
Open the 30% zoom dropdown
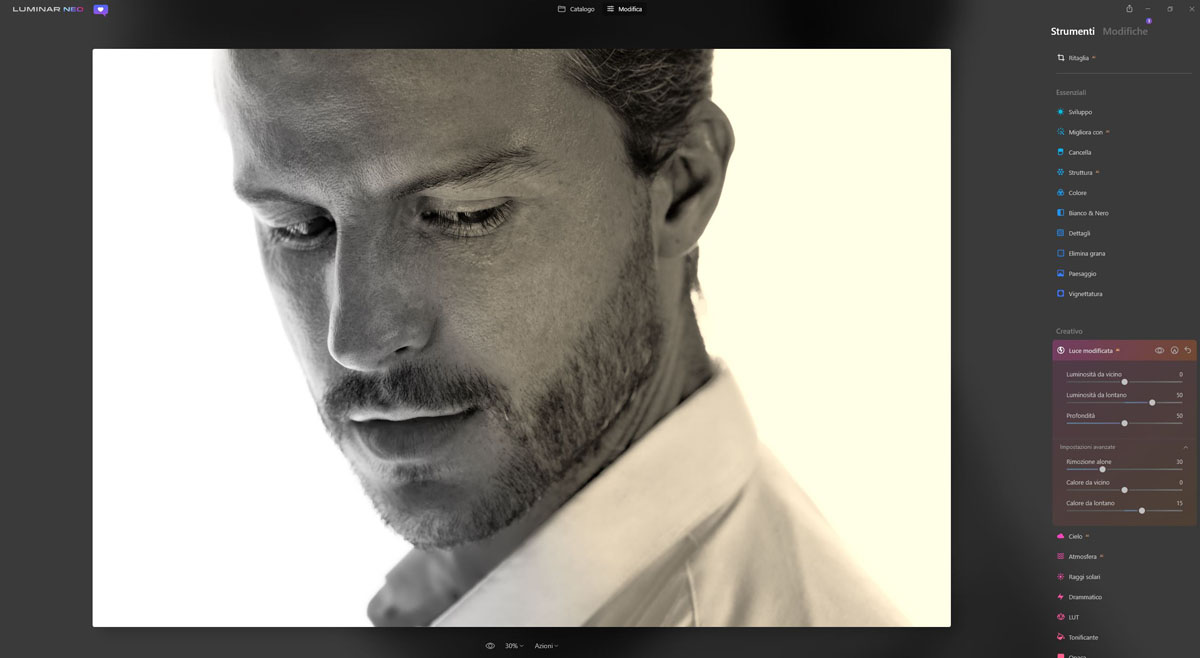tap(513, 646)
